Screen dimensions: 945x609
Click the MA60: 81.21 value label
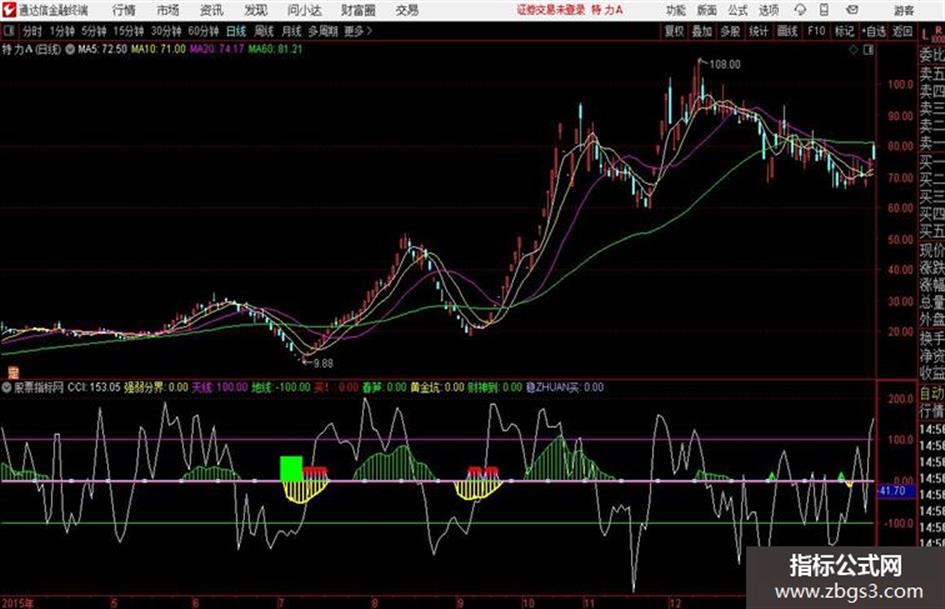(x=275, y=49)
